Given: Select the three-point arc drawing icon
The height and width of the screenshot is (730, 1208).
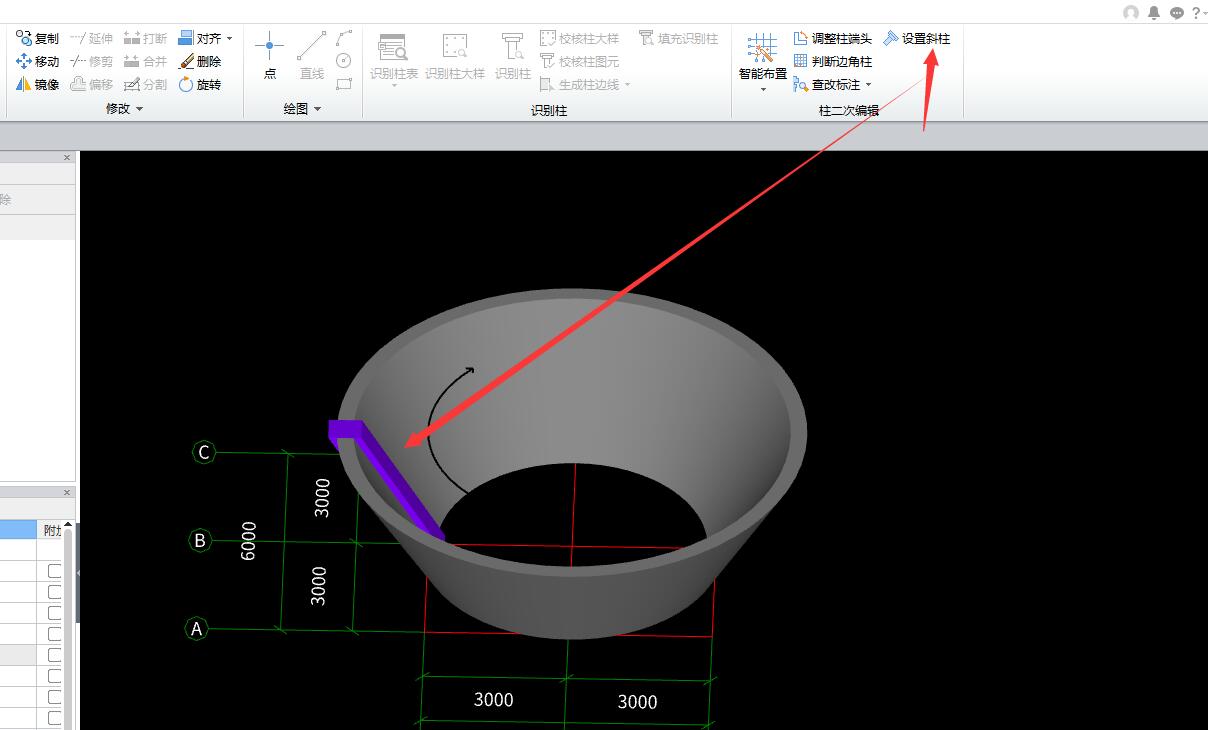Looking at the screenshot, I should pos(344,38).
